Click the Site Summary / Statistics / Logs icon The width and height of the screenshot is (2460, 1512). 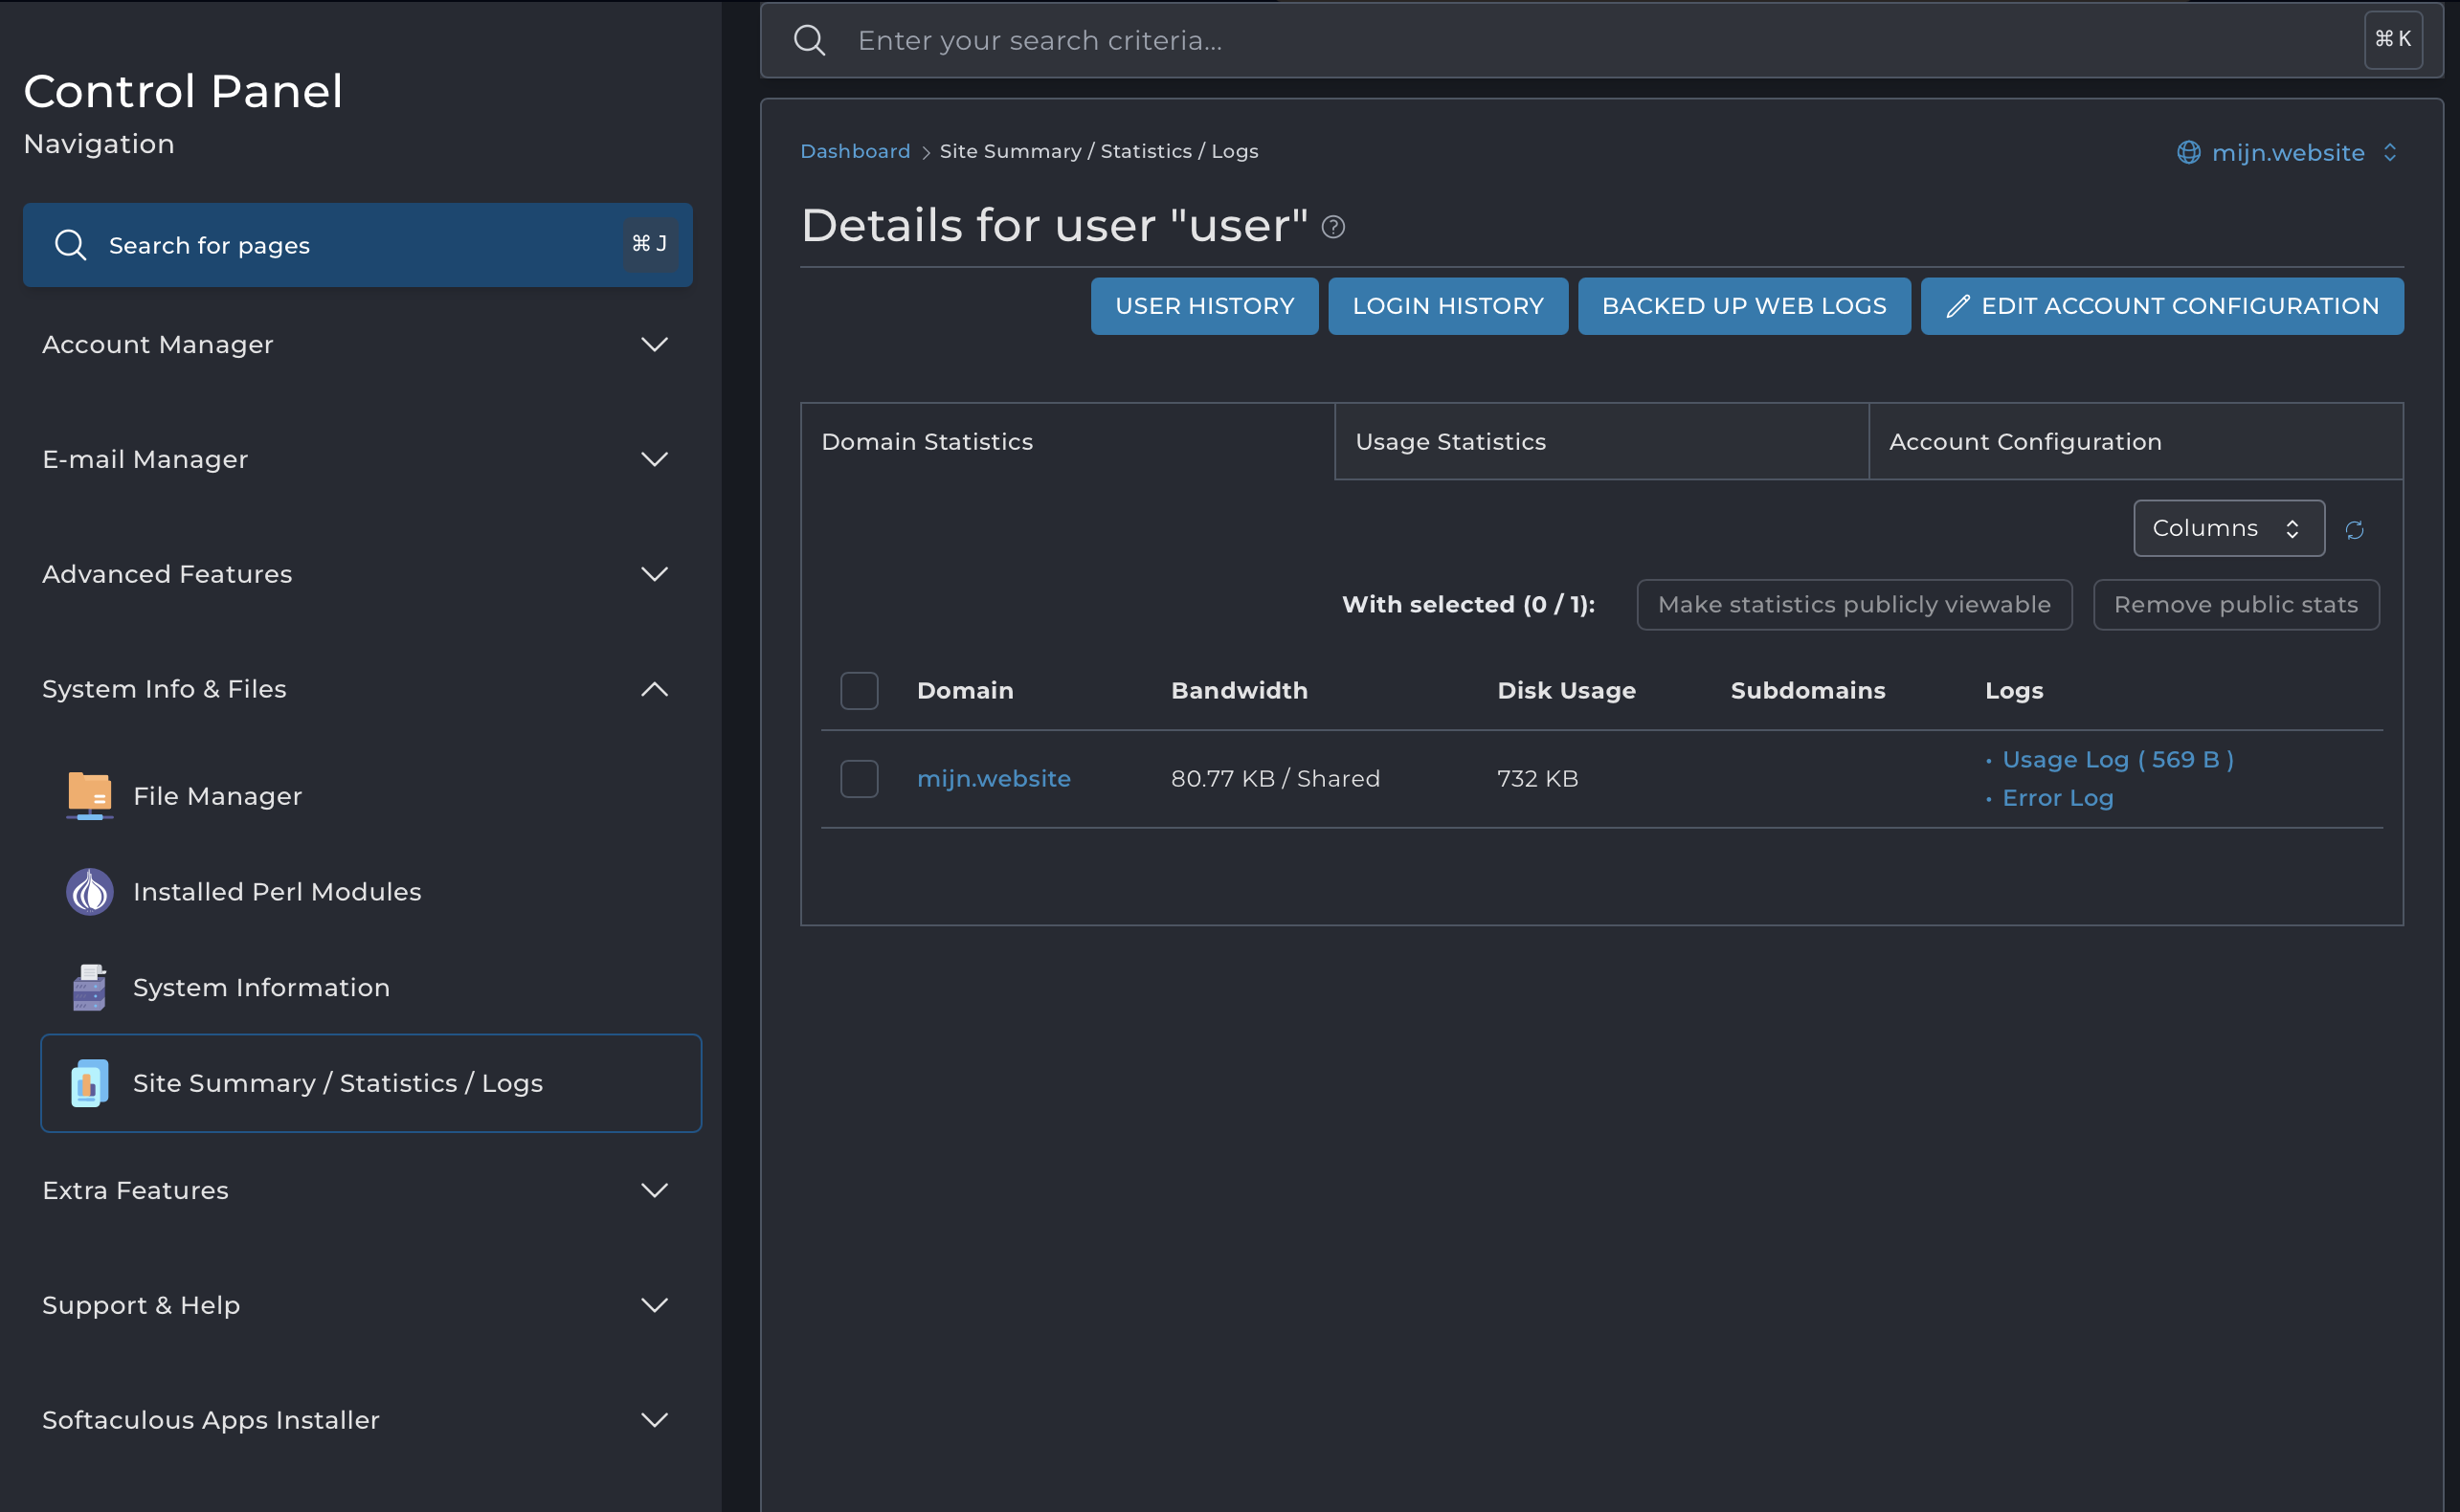point(89,1083)
